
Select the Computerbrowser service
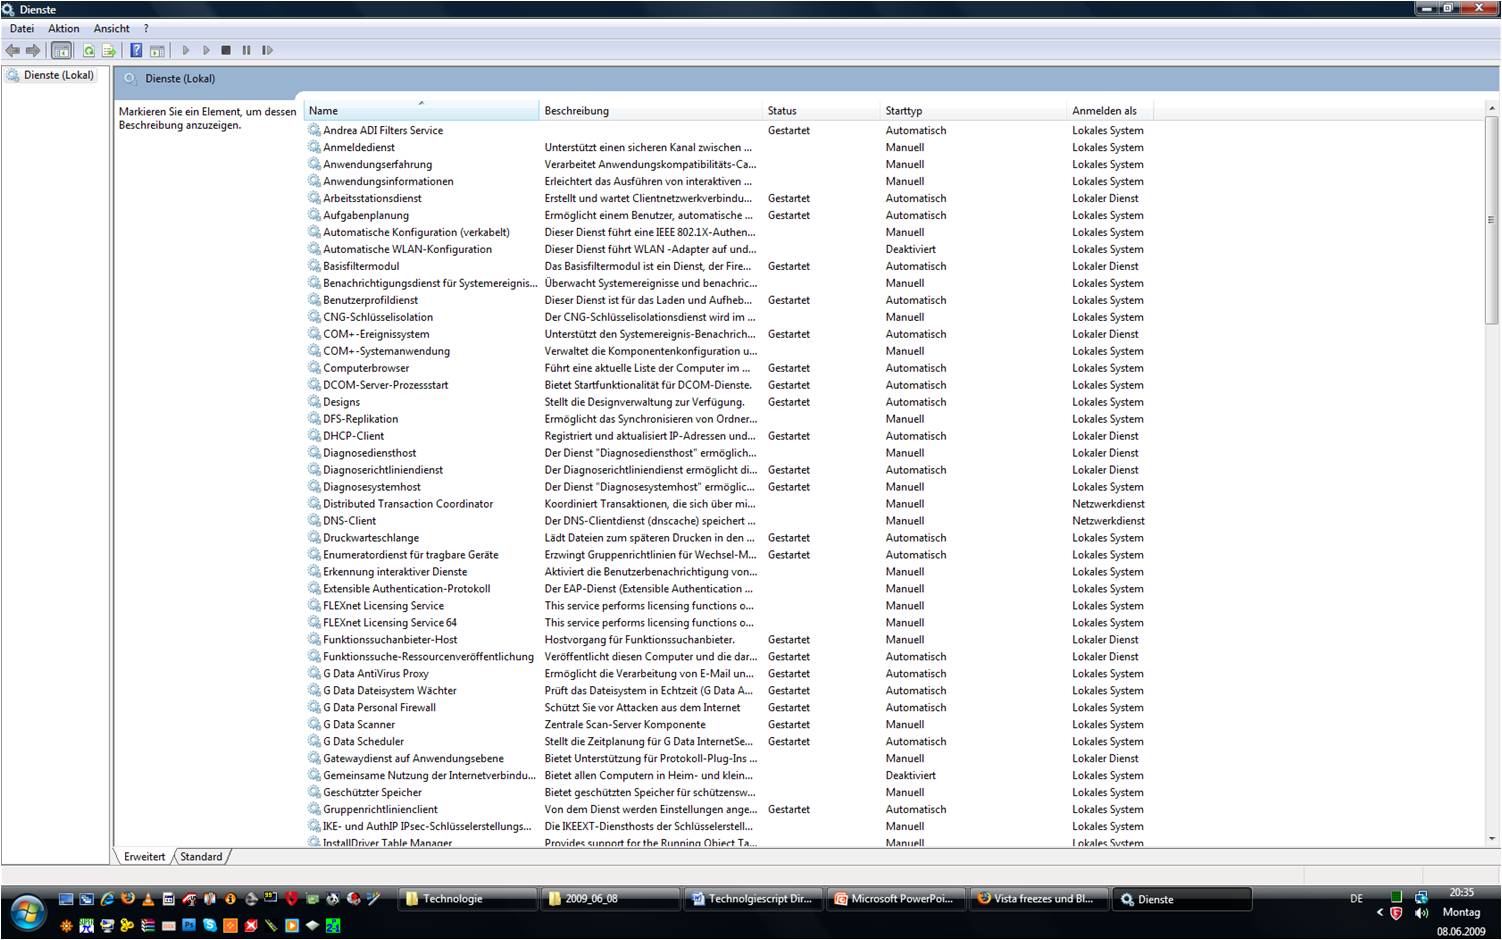tap(366, 368)
